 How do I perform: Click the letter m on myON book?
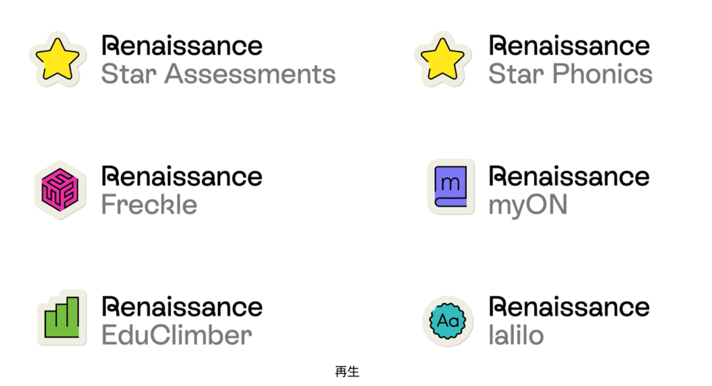[x=450, y=183]
